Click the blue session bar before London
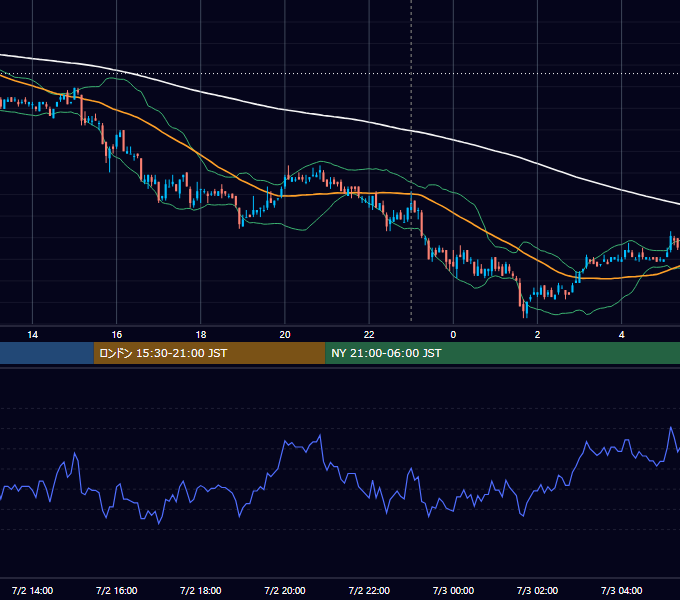680x600 pixels. tap(46, 353)
